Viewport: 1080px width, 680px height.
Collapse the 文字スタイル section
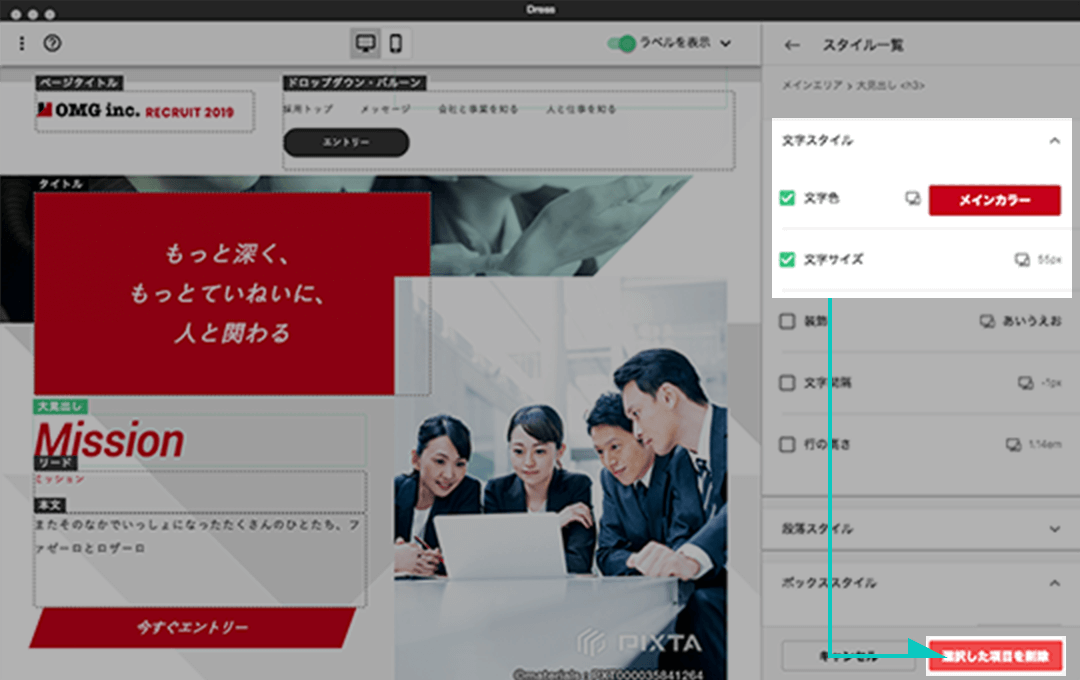click(x=1054, y=141)
